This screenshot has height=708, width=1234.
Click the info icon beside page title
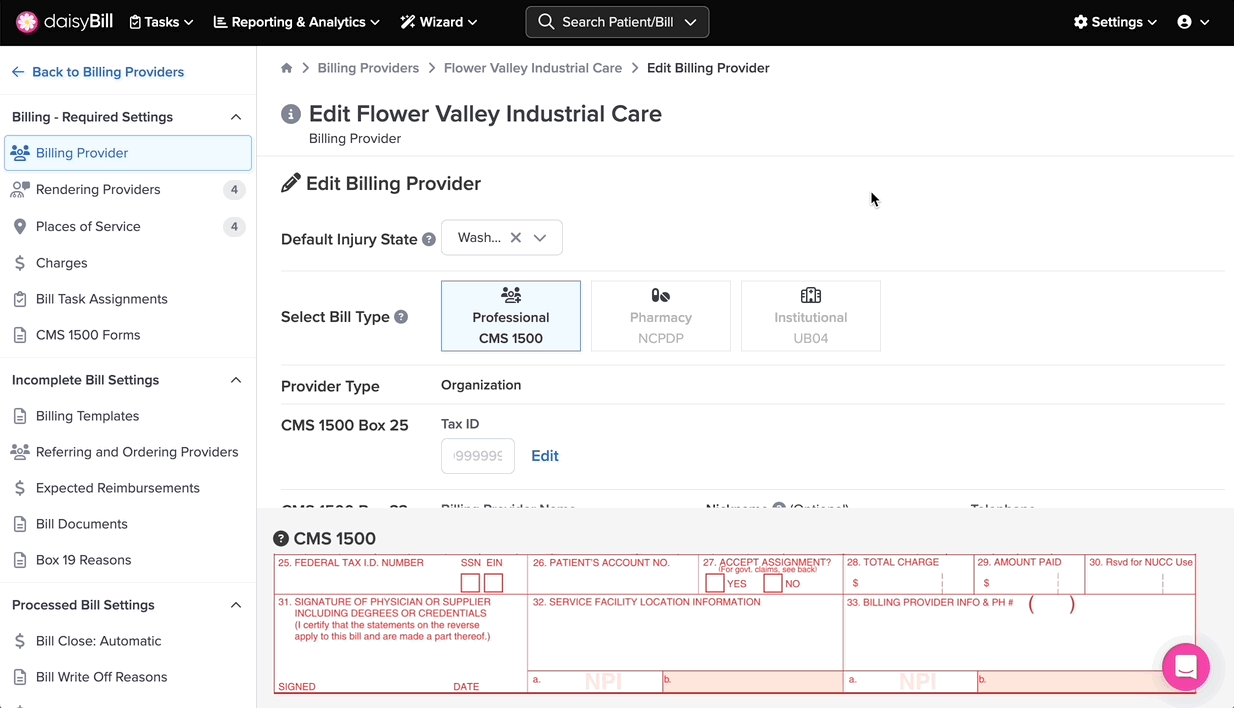point(291,114)
